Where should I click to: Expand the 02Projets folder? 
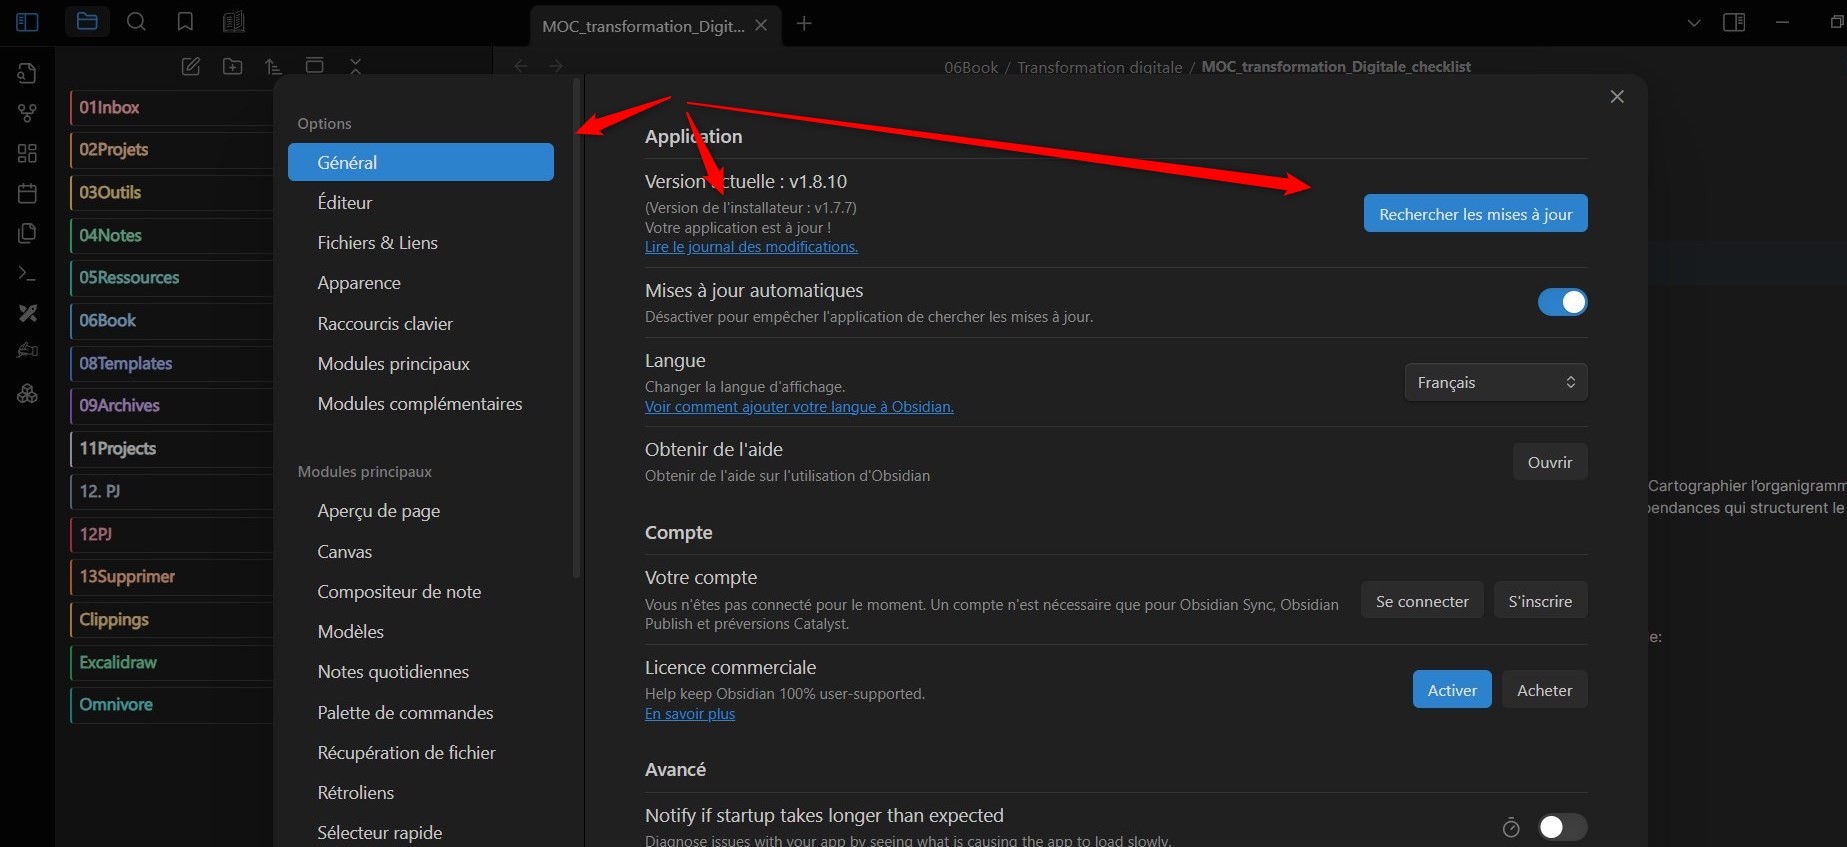coord(171,149)
